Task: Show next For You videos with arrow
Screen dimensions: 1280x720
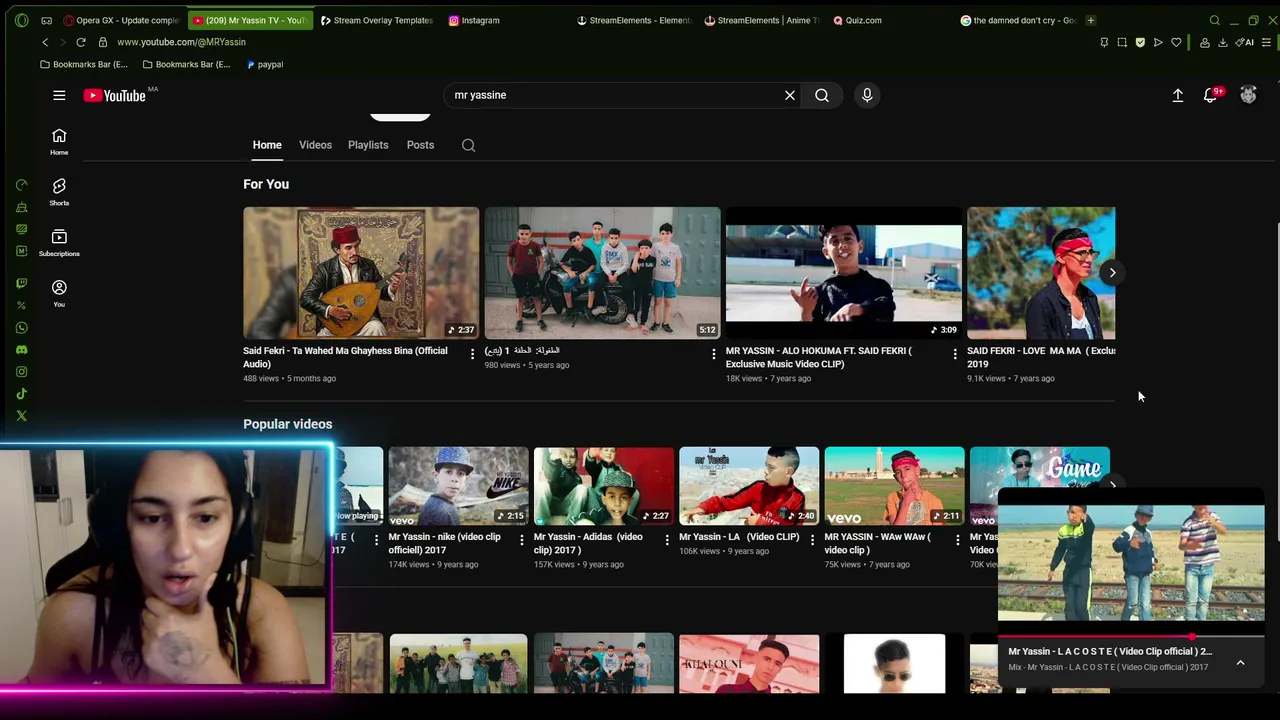Action: (1112, 273)
